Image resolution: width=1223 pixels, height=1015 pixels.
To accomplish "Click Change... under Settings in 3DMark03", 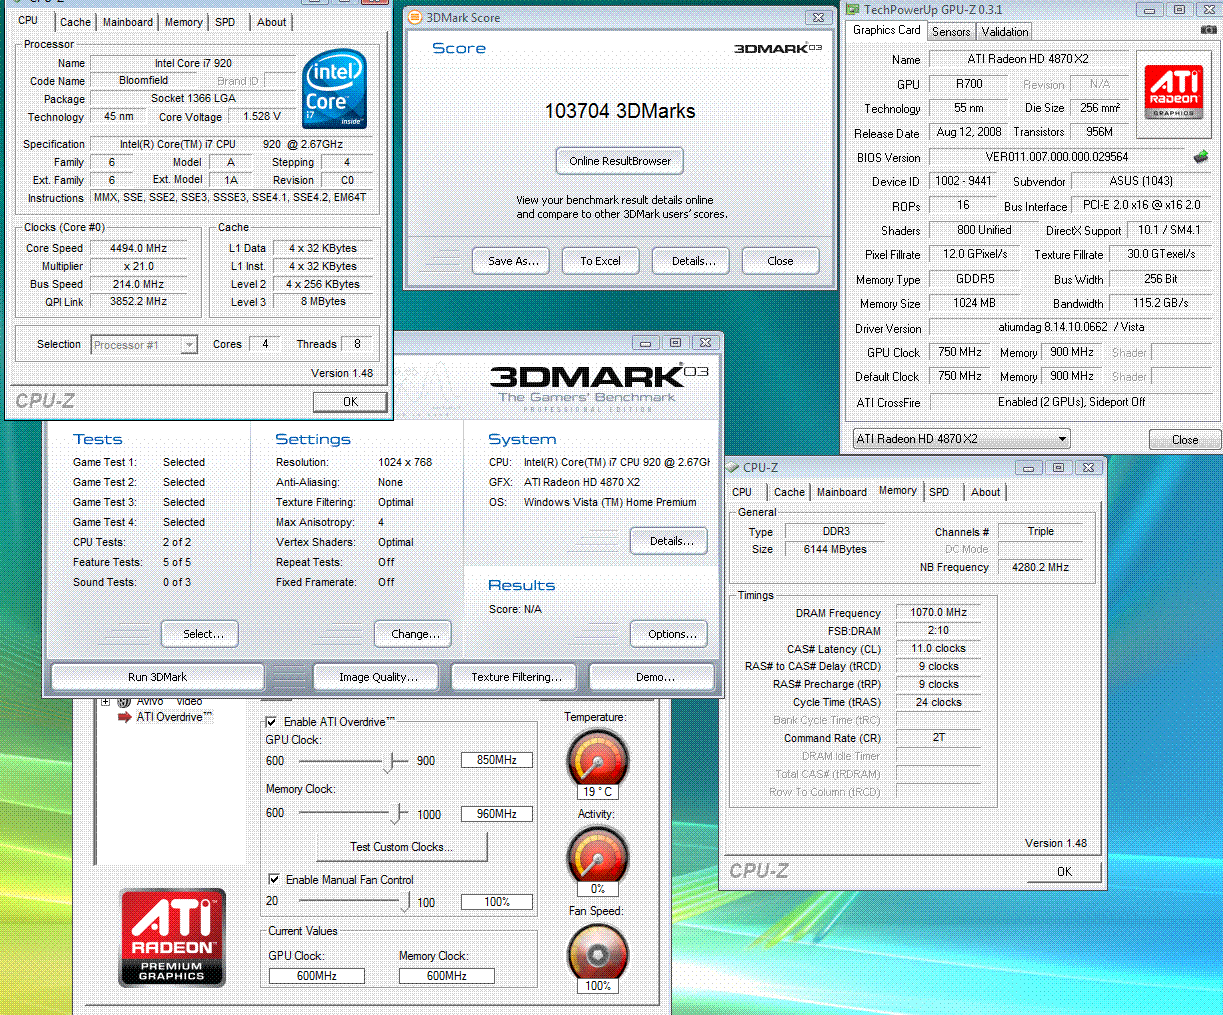I will pyautogui.click(x=414, y=634).
